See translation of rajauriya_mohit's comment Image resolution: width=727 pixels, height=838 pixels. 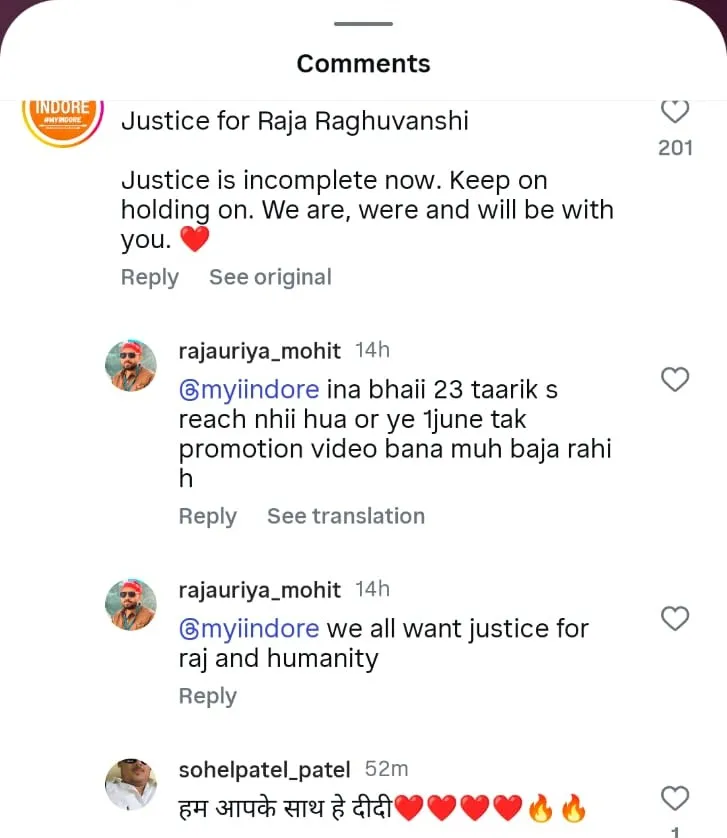(x=345, y=516)
